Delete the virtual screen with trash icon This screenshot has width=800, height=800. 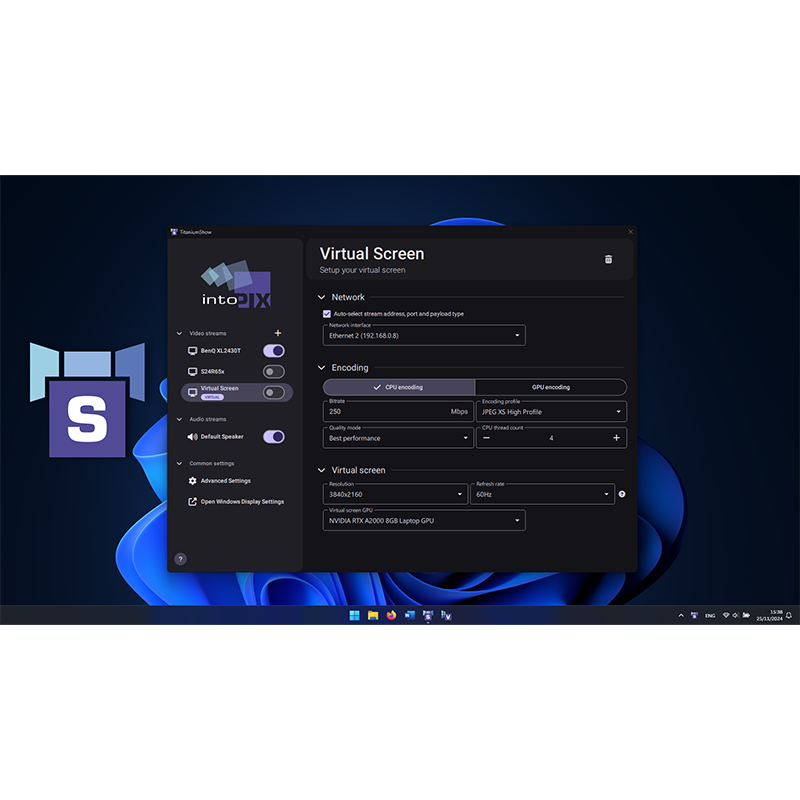point(608,259)
